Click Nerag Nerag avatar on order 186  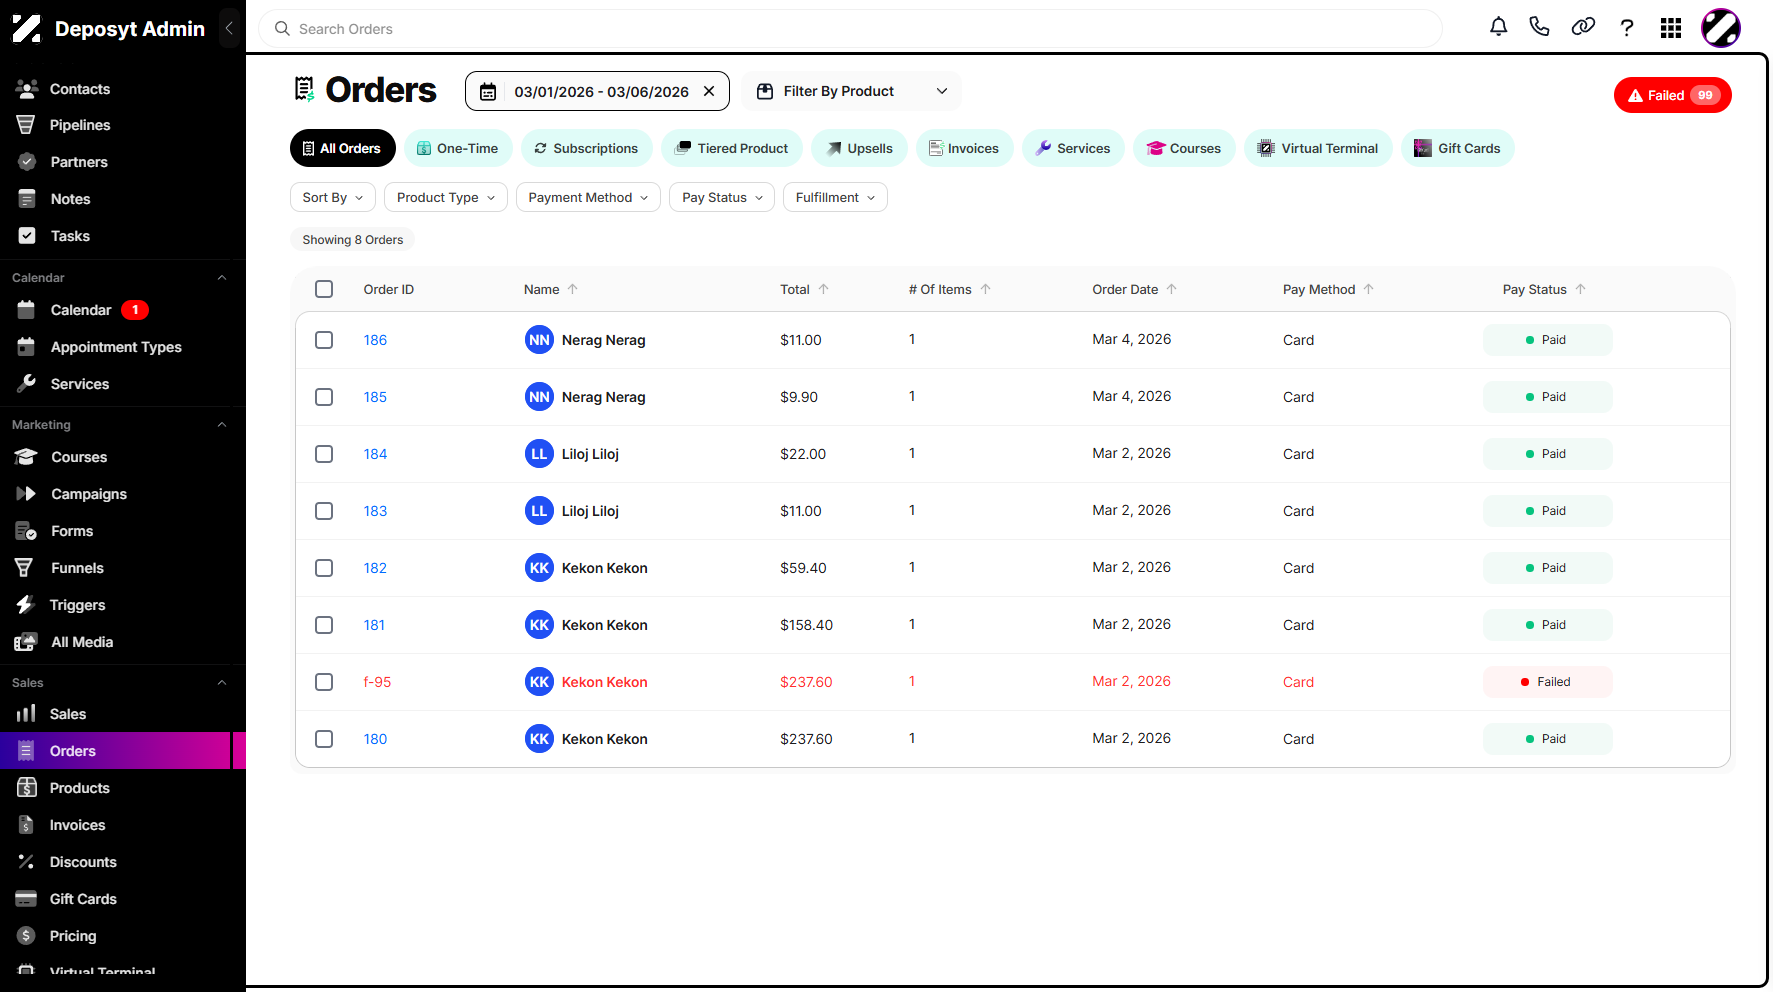coord(539,340)
